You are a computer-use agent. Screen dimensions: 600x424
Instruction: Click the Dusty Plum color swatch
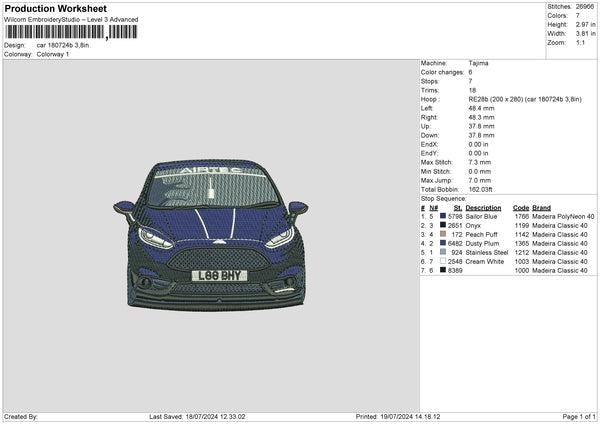coord(443,243)
